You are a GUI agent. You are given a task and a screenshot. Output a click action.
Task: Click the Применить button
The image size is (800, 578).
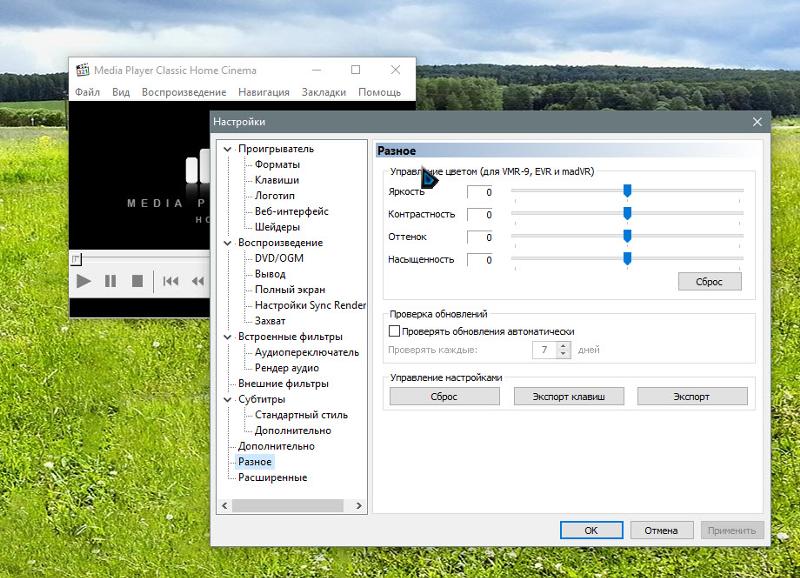coord(732,531)
